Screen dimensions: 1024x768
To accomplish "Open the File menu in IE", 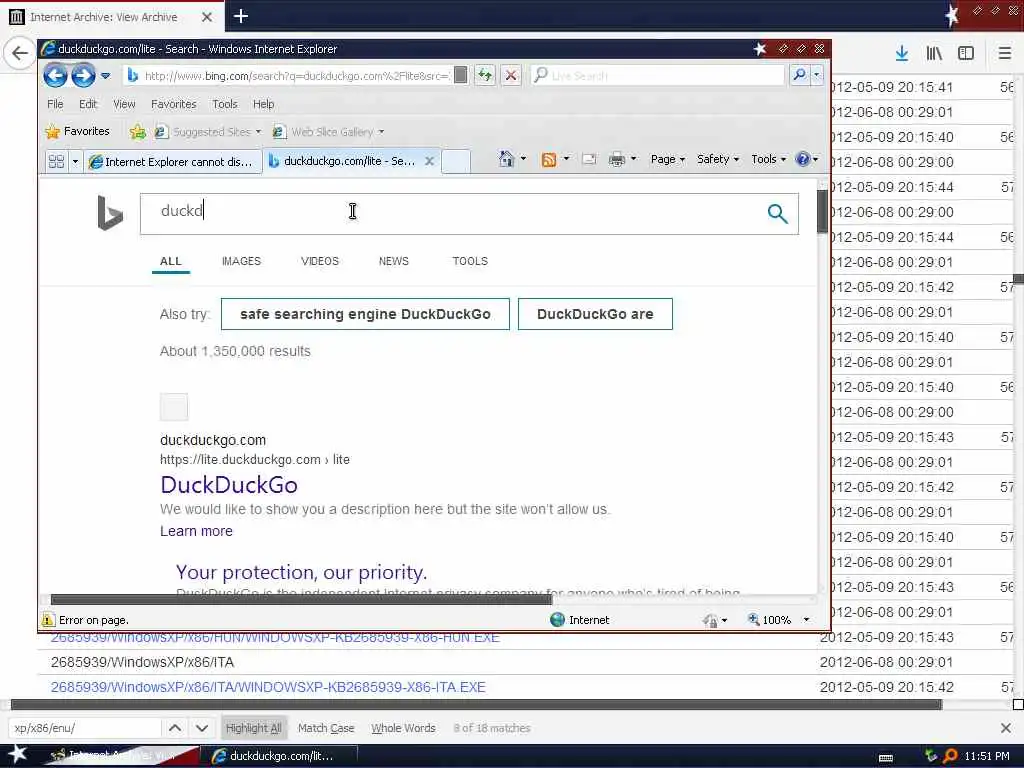I will [56, 104].
